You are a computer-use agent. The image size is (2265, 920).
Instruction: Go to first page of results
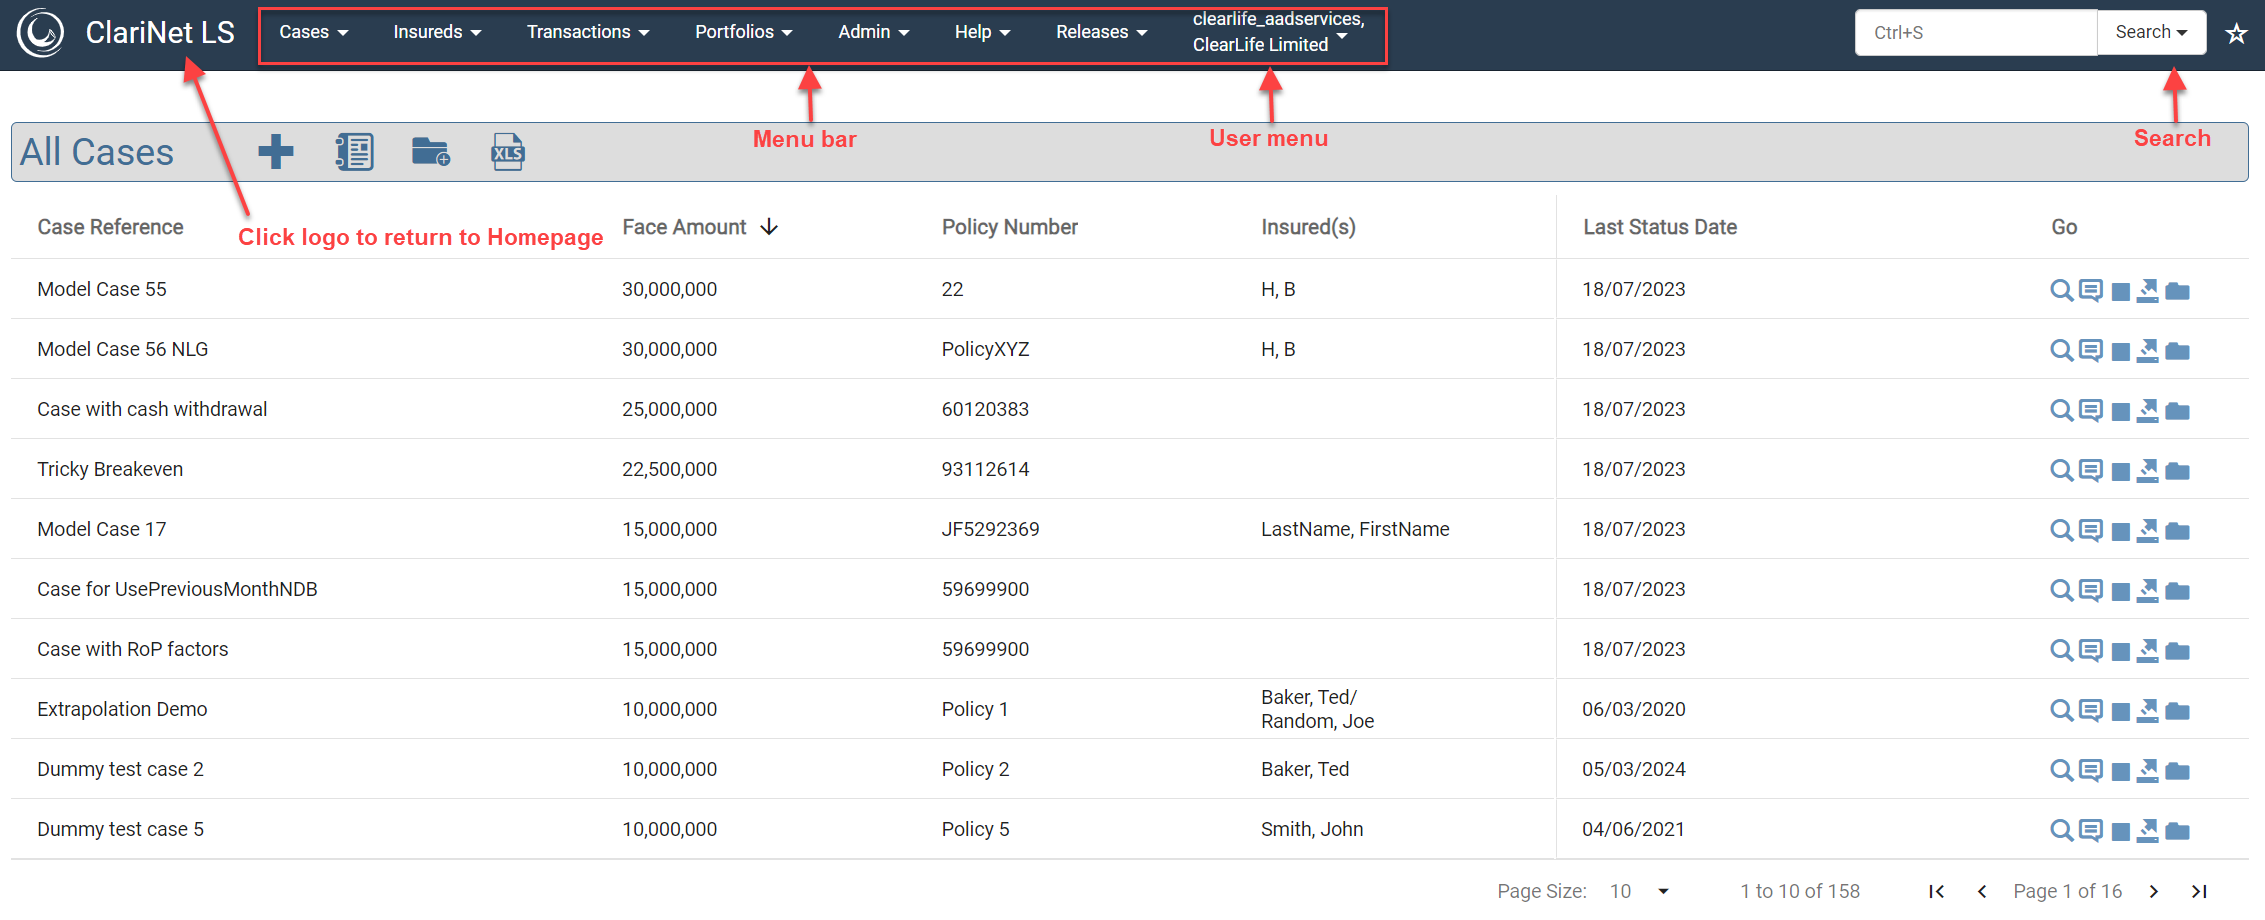(x=1936, y=891)
